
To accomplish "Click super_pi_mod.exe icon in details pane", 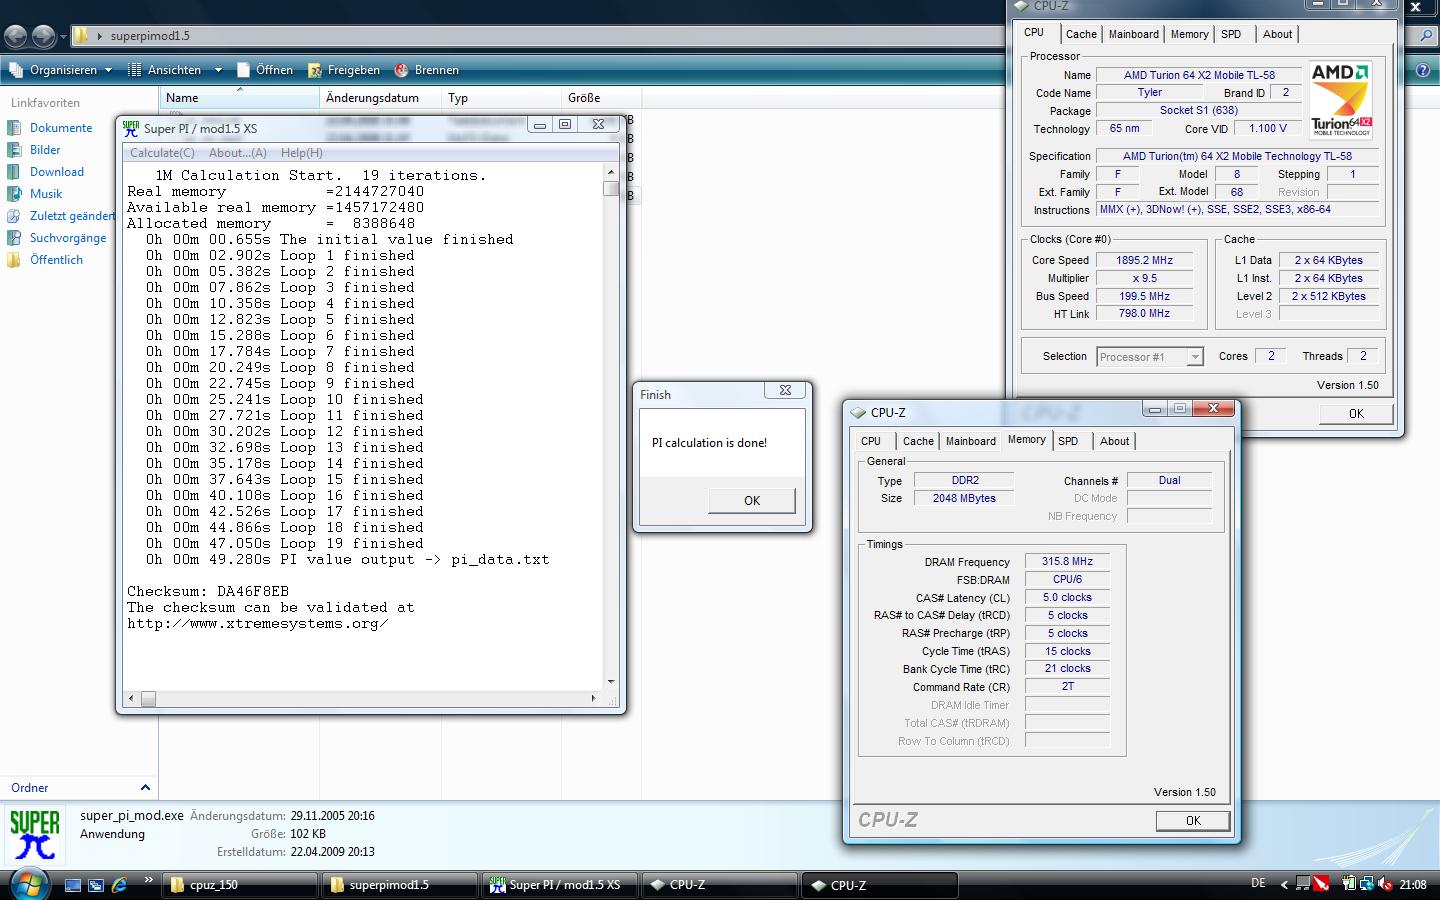I will pyautogui.click(x=35, y=836).
